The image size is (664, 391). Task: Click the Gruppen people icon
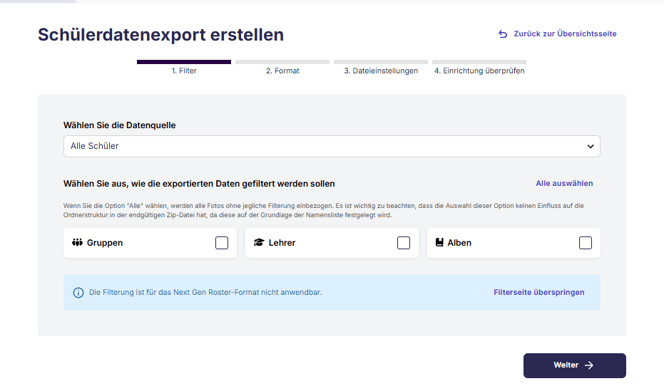click(77, 242)
